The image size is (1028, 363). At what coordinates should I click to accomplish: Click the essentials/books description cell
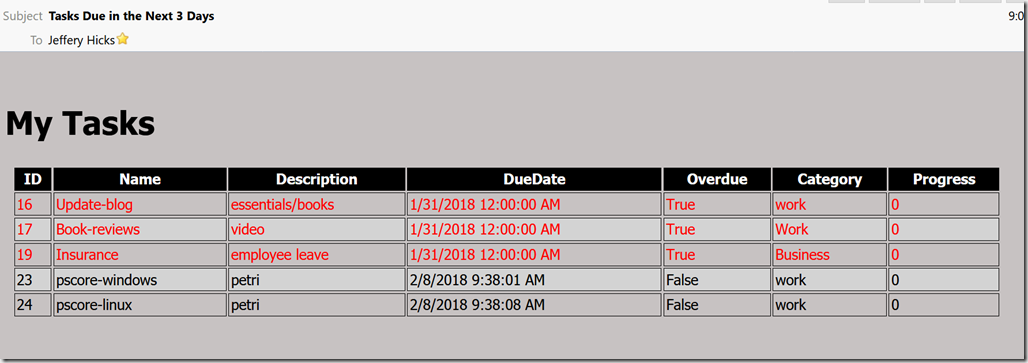point(317,204)
